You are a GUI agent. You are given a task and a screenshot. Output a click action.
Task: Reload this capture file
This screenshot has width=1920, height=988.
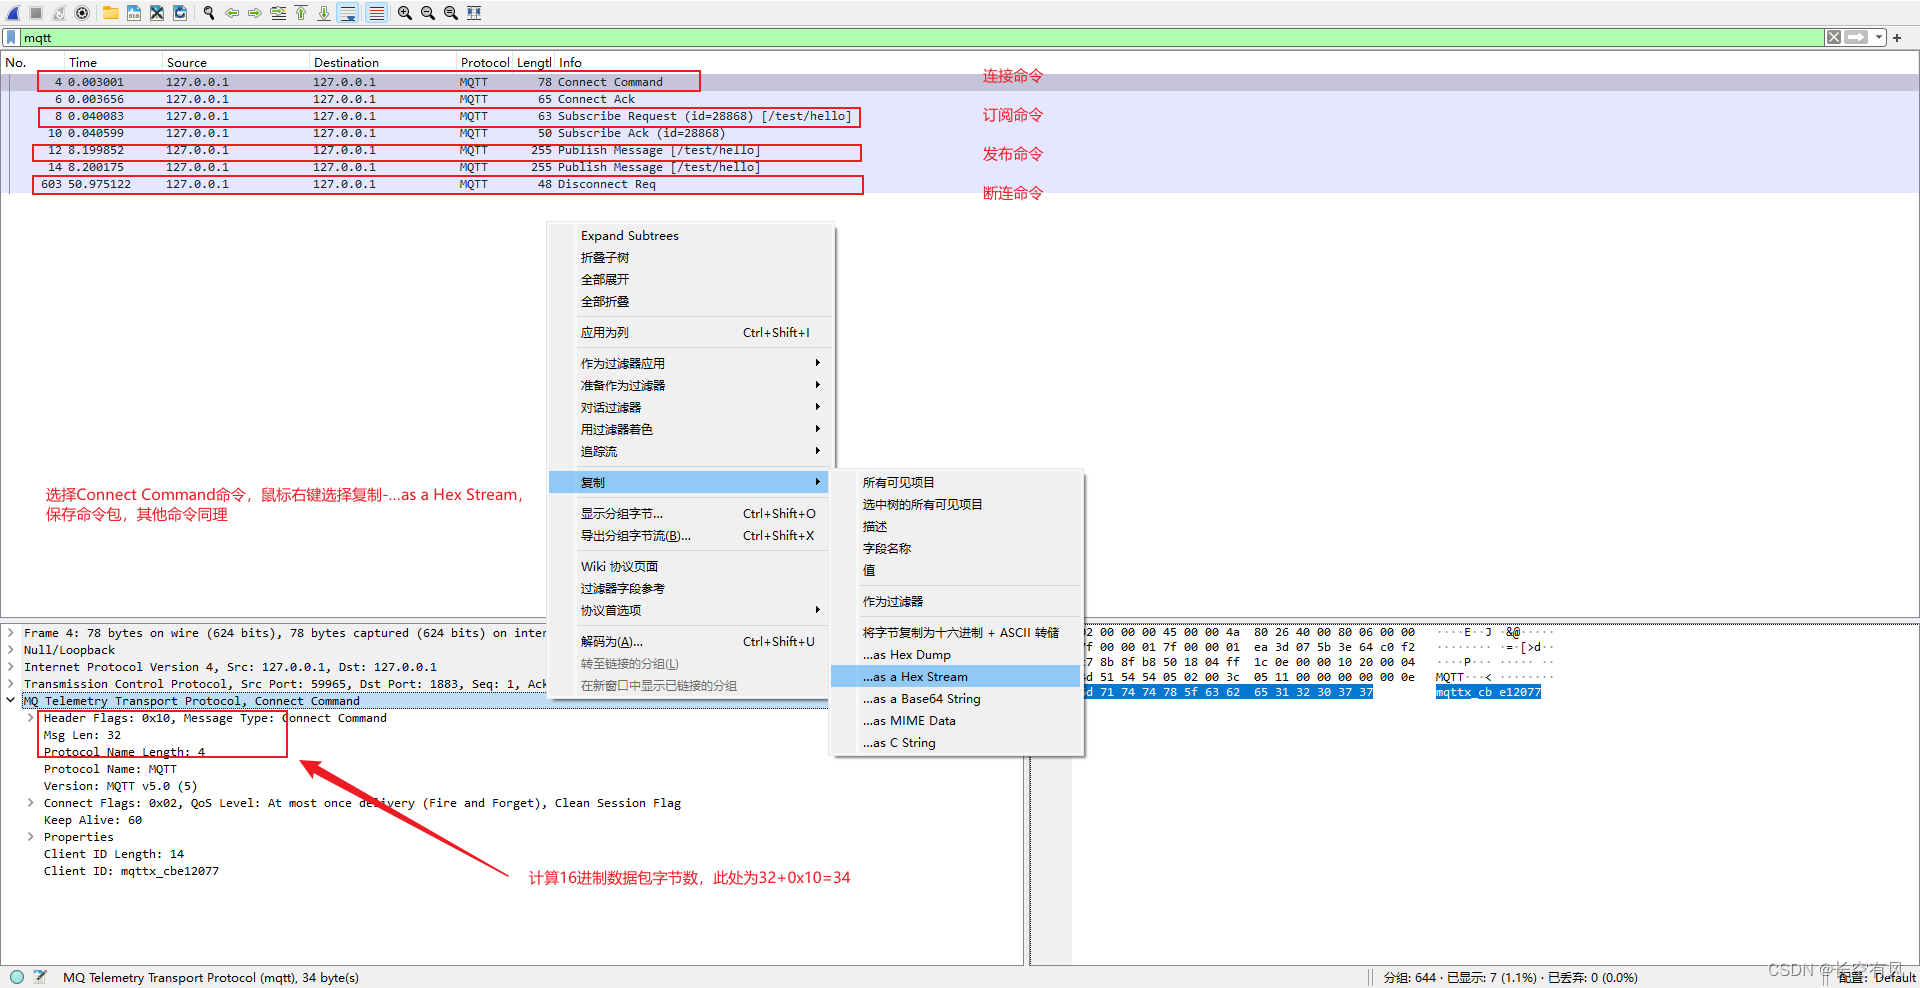pyautogui.click(x=180, y=13)
